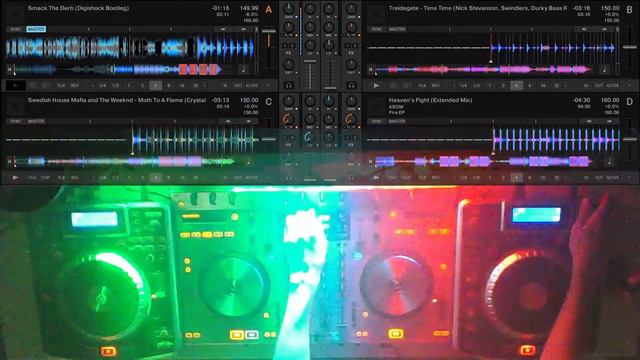This screenshot has height=360, width=640.
Task: Enable SYNC on Deck A
Action: [x=16, y=29]
